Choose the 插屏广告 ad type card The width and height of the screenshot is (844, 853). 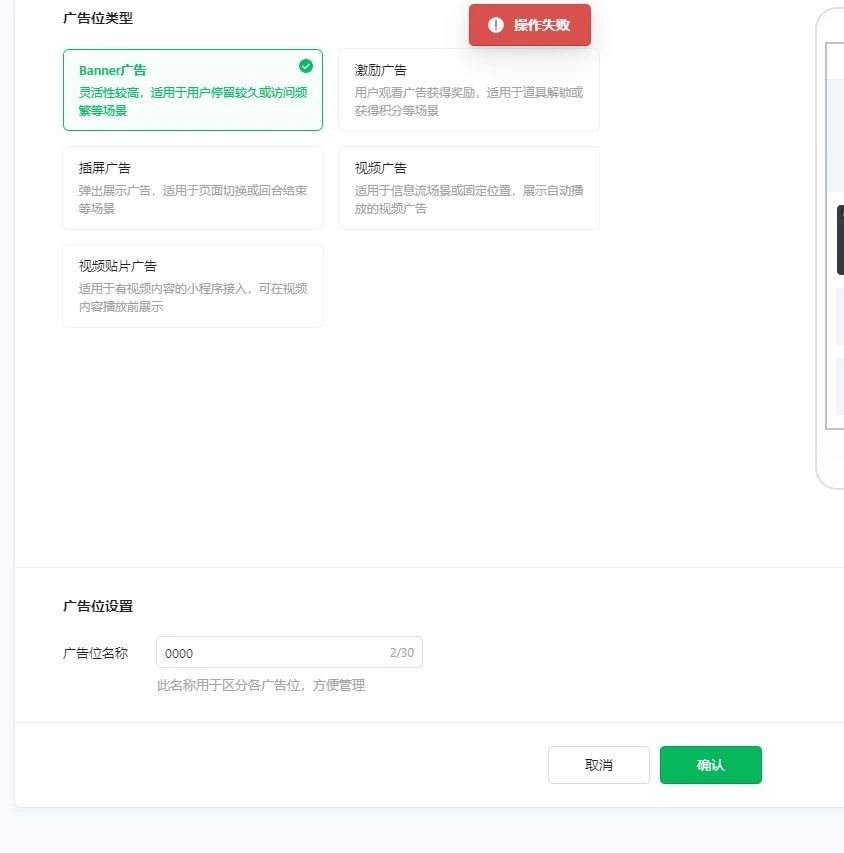[193, 188]
